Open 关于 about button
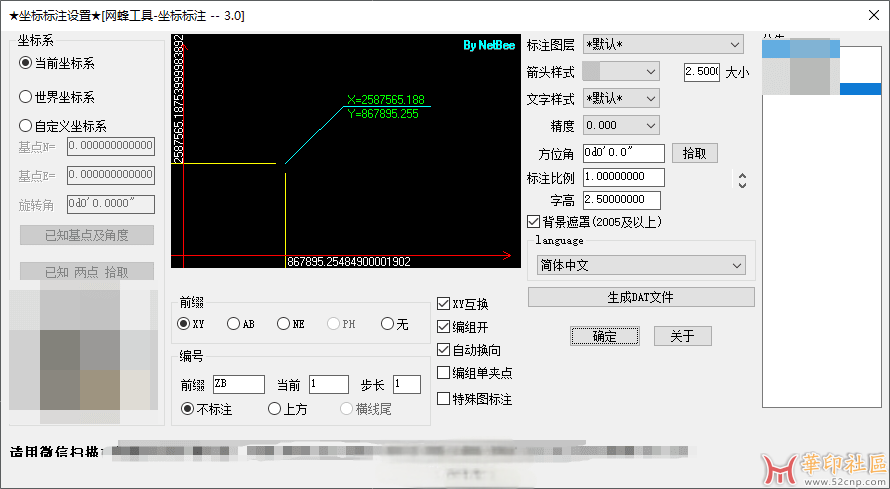Viewport: 890px width, 489px height. pos(682,336)
